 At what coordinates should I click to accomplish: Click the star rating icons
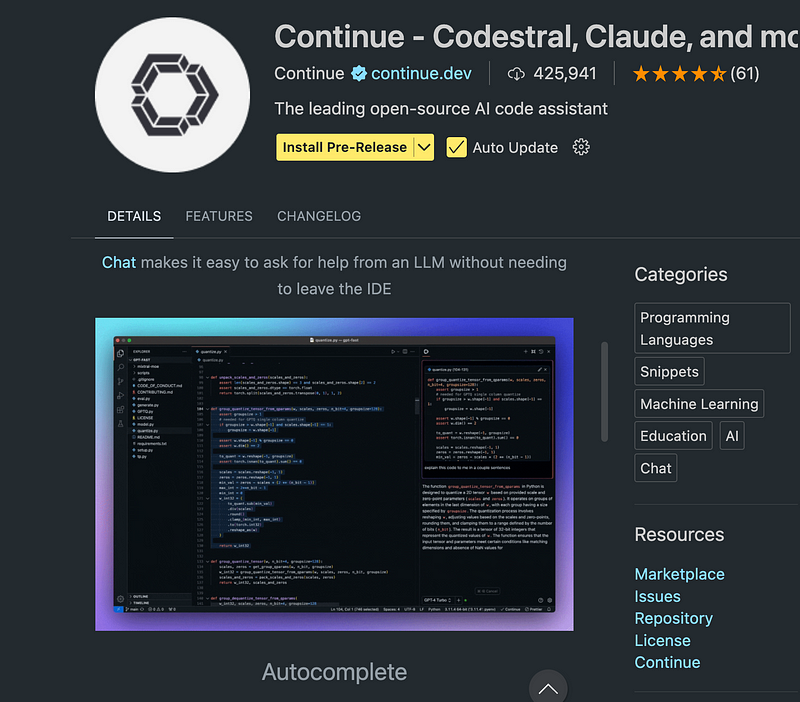678,73
